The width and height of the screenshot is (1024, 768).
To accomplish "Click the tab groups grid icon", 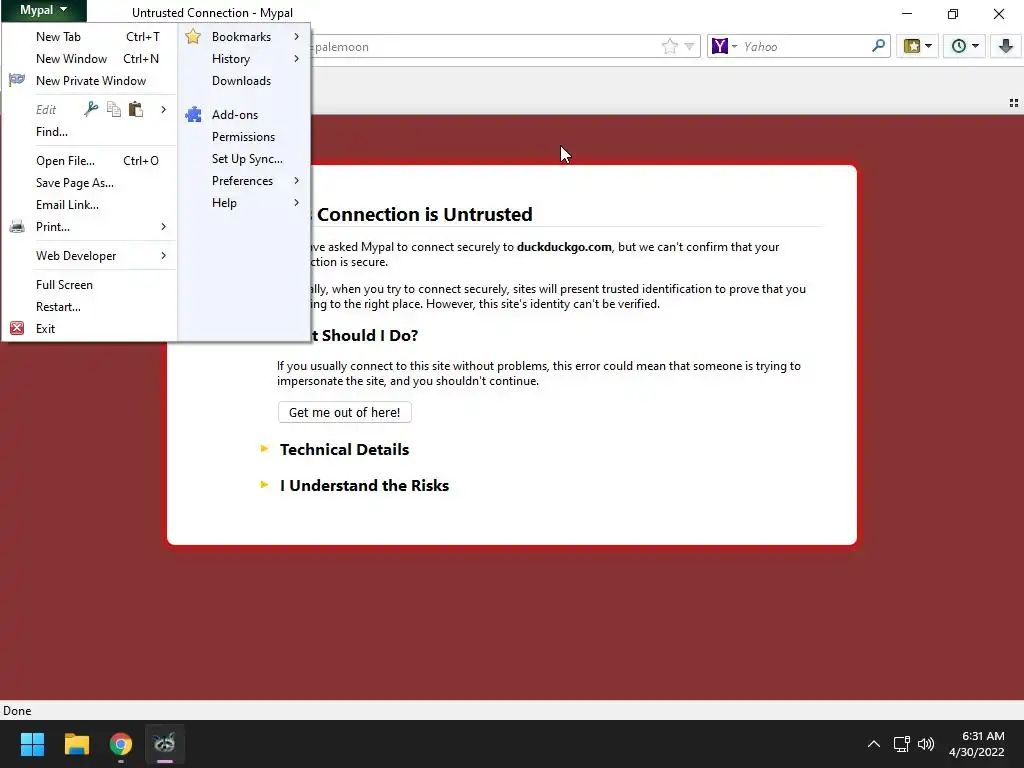I will click(x=1014, y=103).
